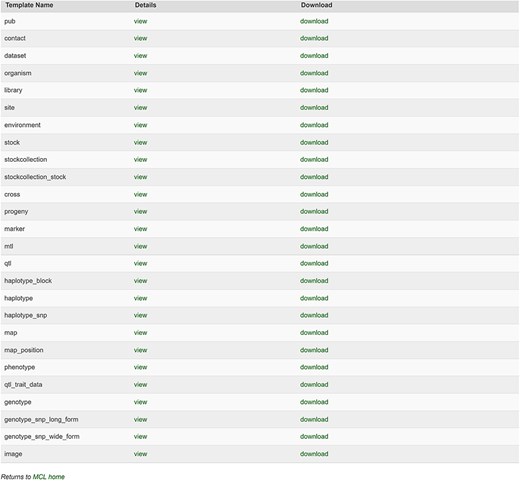Screen dimensions: 520x481
Task: View details in the genotype row
Action: [140, 402]
